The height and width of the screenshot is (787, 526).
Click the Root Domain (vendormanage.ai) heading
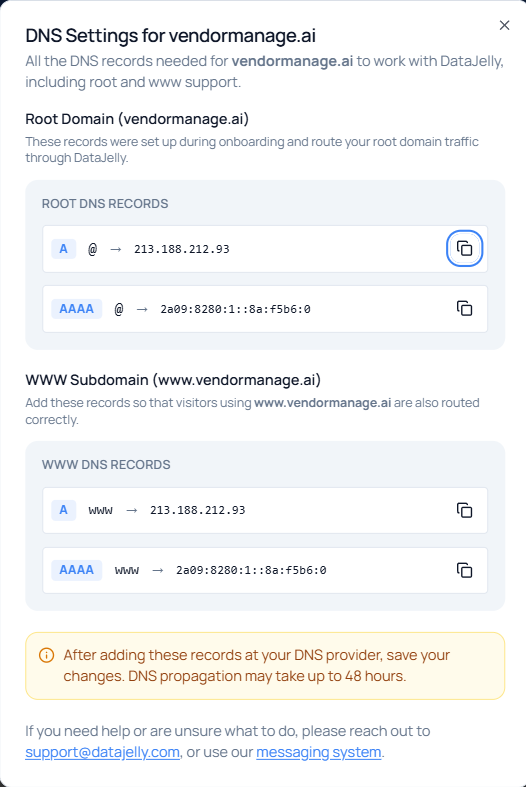tap(137, 119)
